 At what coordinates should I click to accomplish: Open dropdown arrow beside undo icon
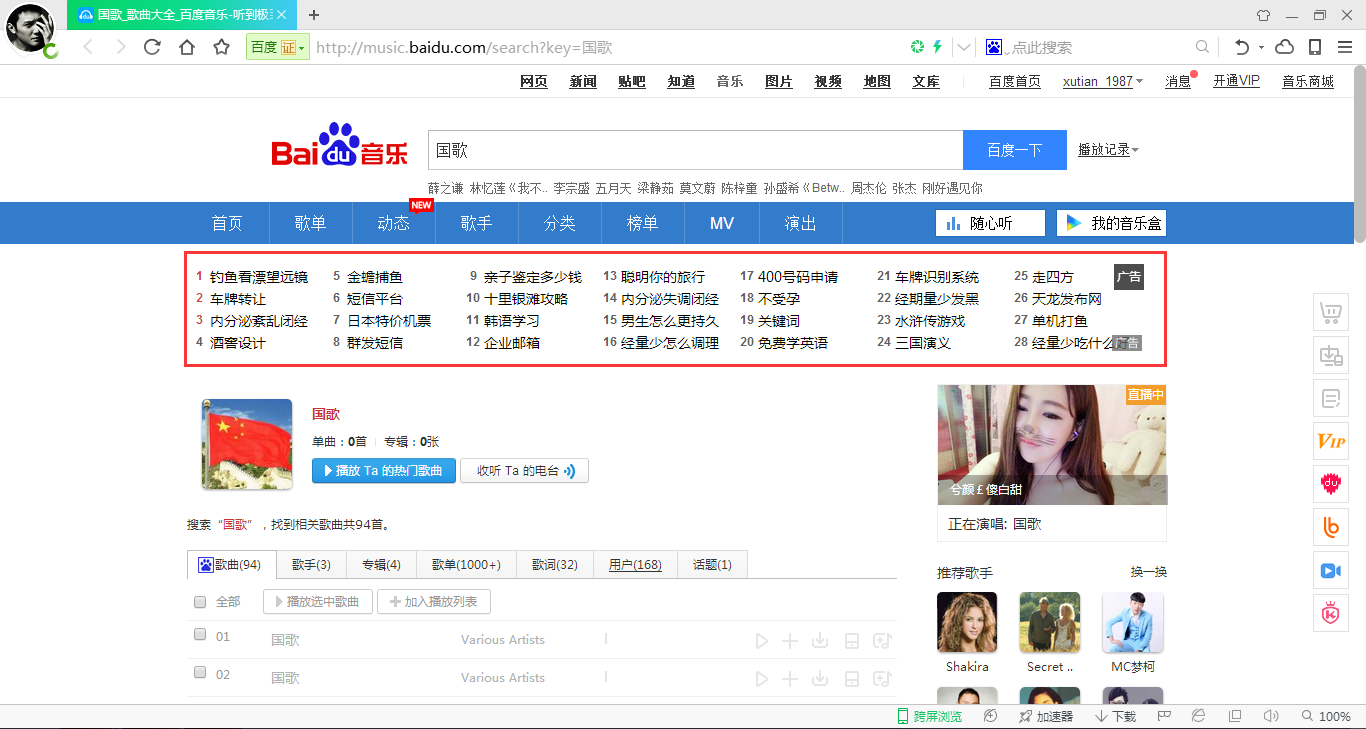[1262, 47]
